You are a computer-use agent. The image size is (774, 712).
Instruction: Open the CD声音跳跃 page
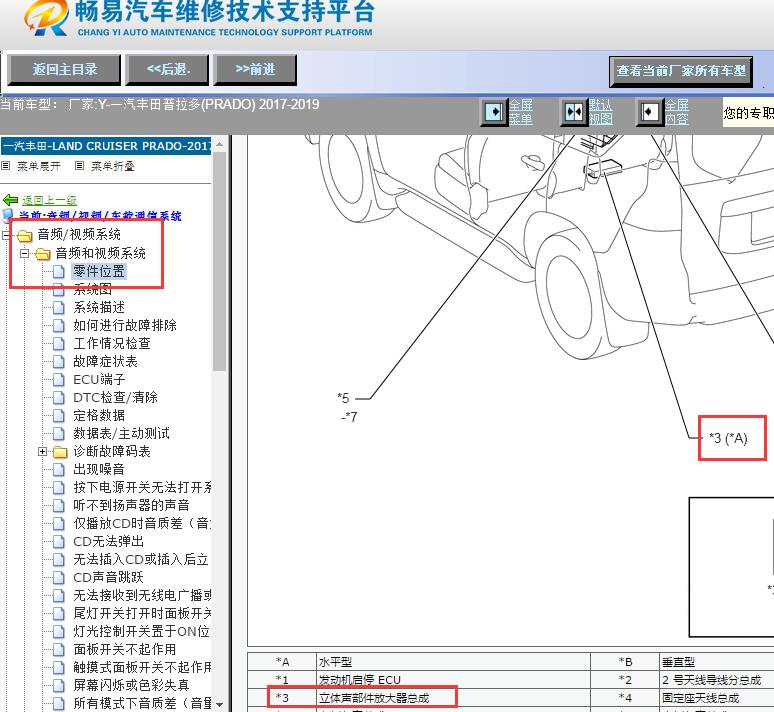[x=109, y=577]
